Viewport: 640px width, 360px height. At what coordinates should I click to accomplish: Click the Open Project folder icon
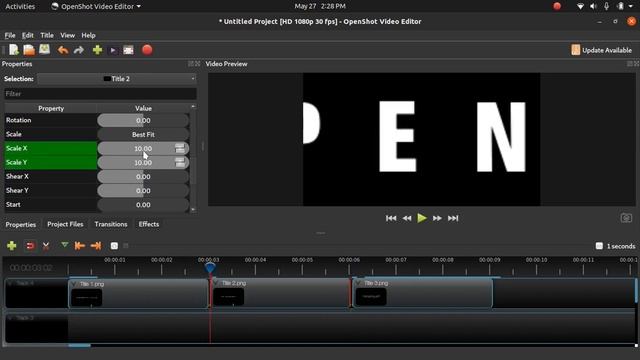point(29,50)
